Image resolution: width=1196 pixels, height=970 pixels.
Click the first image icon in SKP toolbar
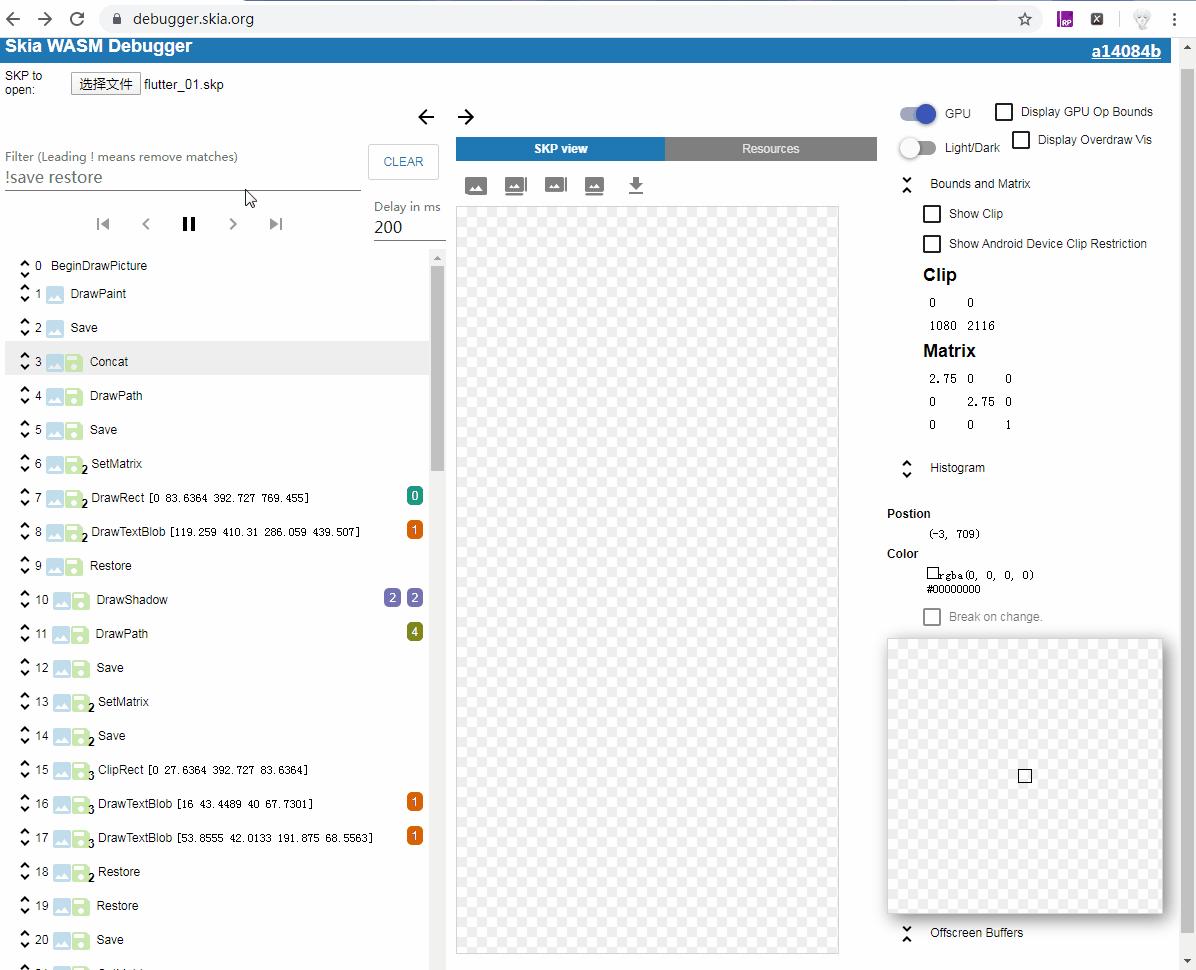pos(476,185)
